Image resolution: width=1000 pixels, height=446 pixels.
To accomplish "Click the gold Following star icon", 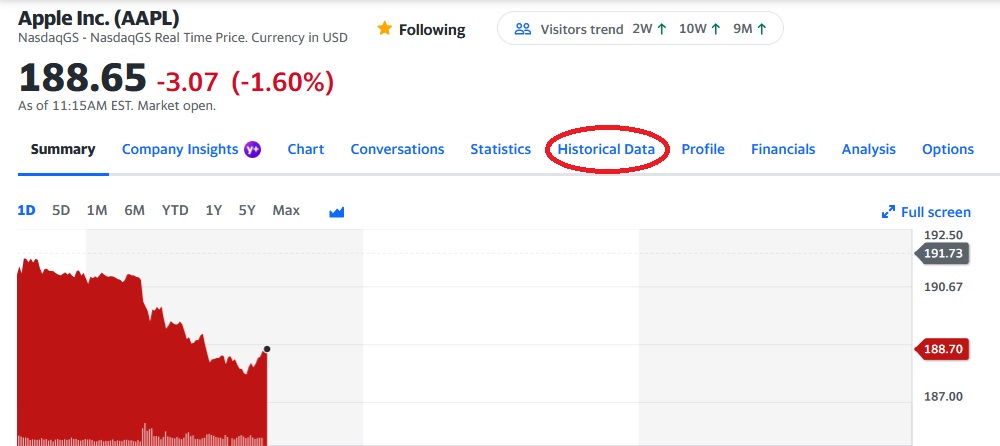I will pyautogui.click(x=384, y=29).
